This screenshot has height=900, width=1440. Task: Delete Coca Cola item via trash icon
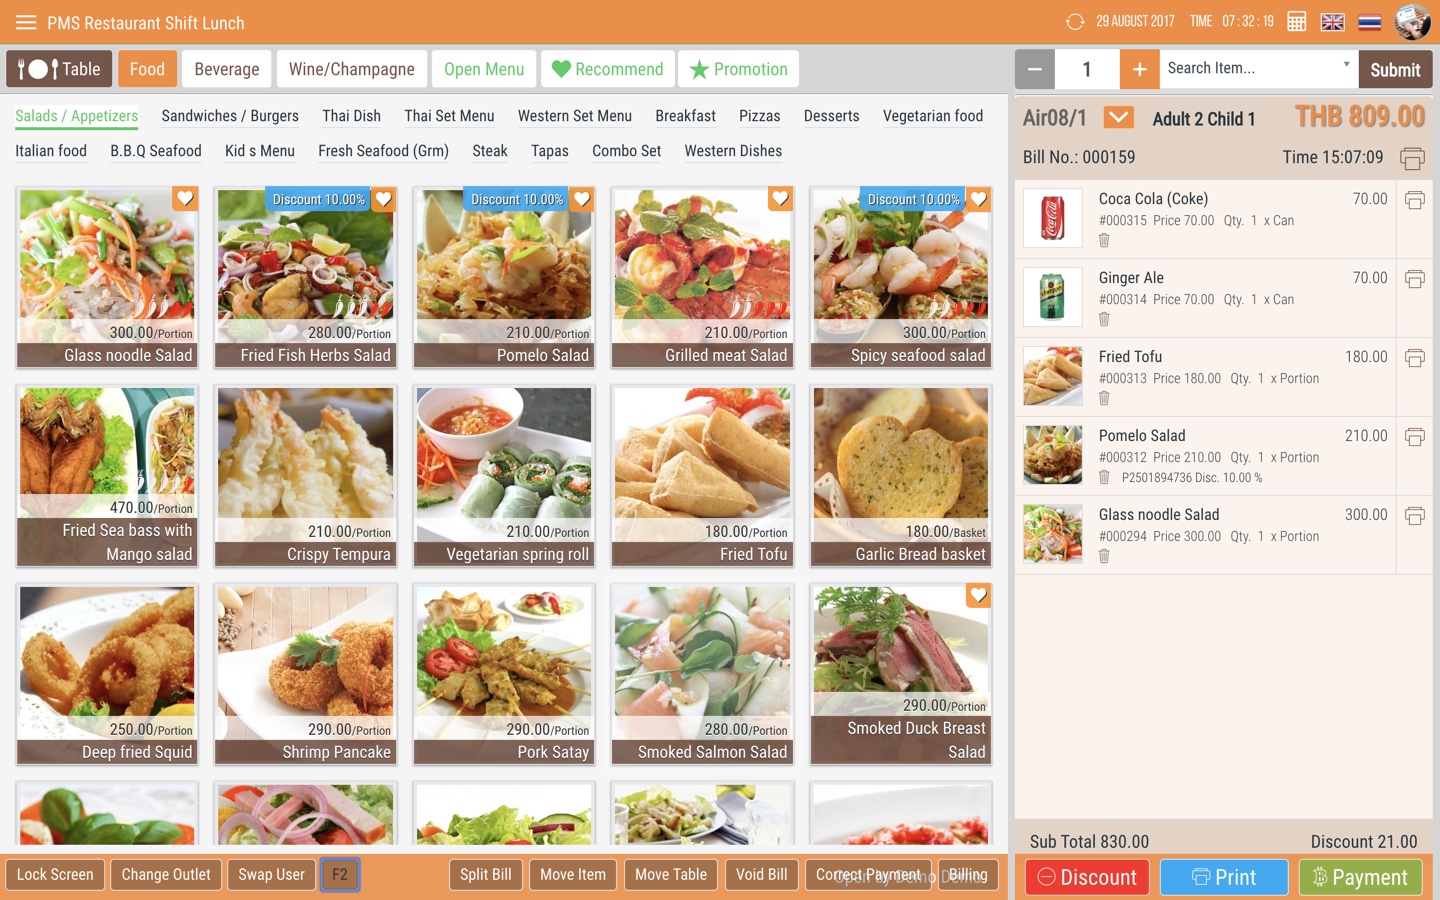pos(1104,240)
